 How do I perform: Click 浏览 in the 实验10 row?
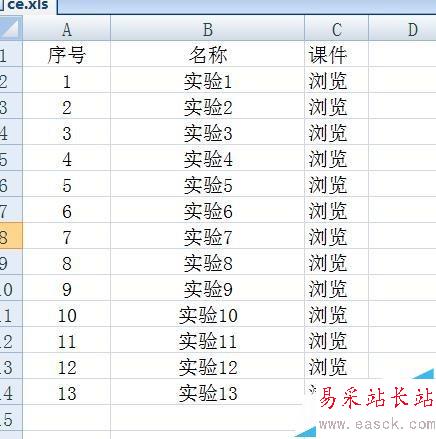pyautogui.click(x=336, y=315)
